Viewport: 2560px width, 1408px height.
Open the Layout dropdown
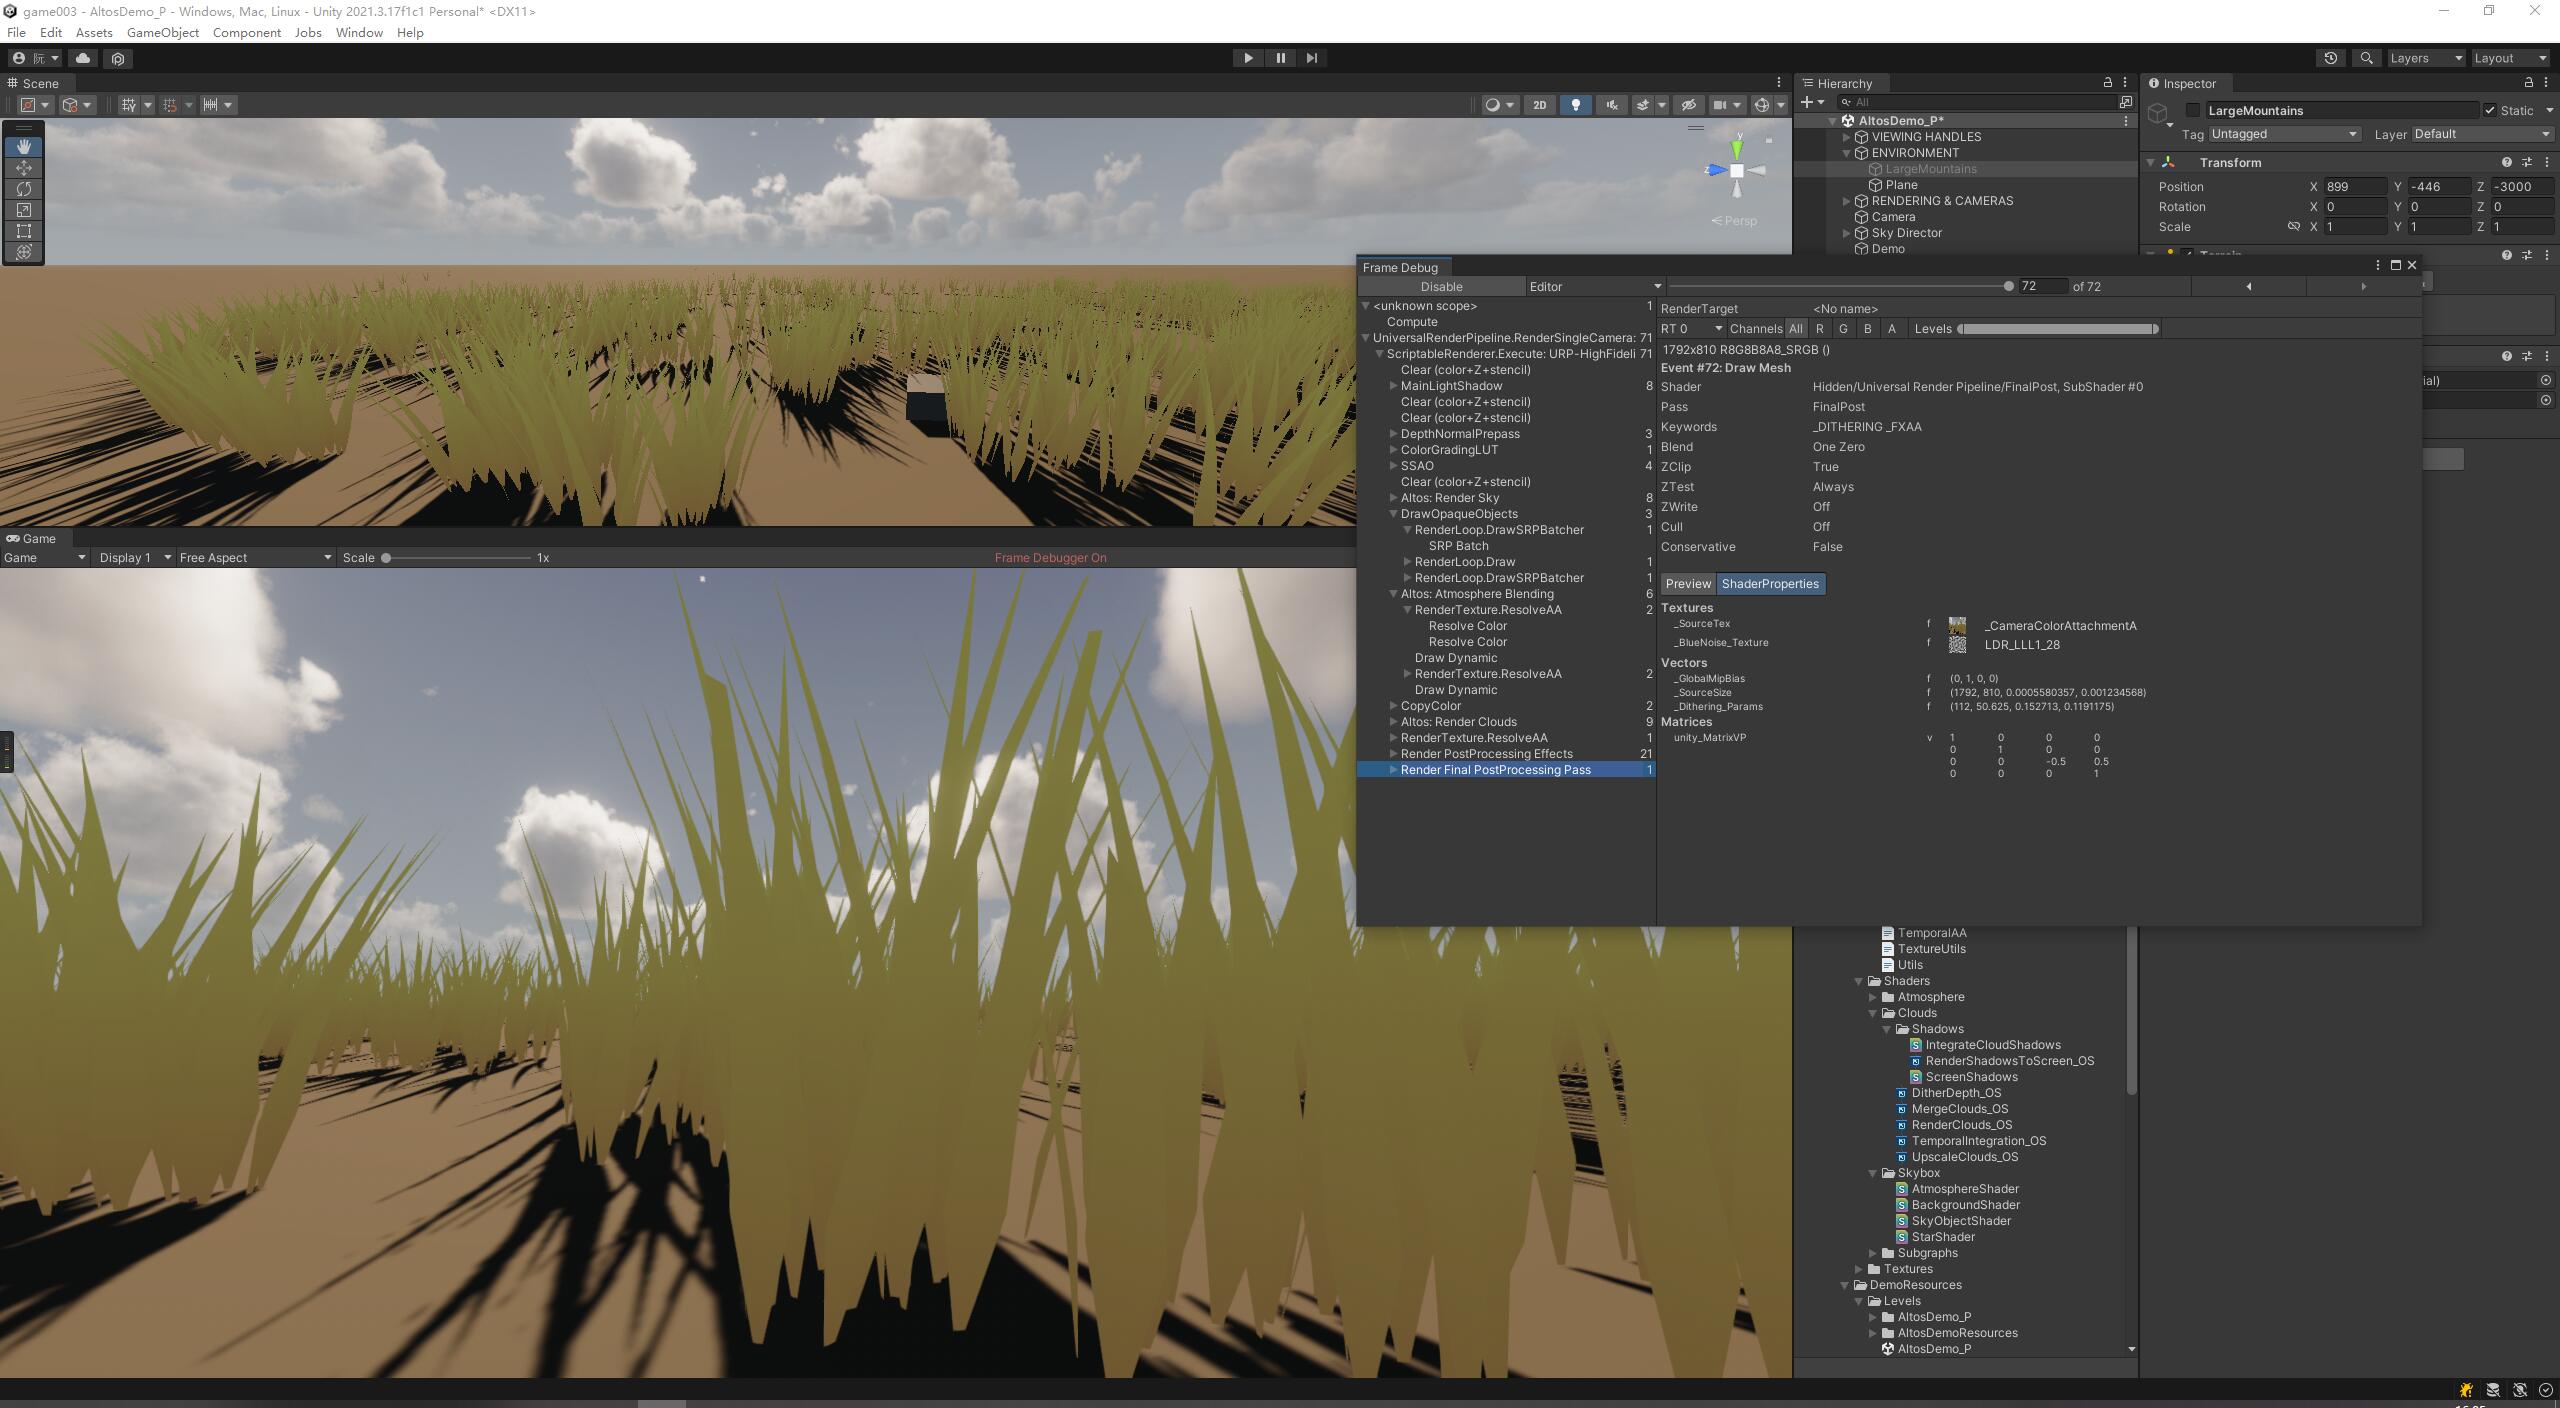2510,58
